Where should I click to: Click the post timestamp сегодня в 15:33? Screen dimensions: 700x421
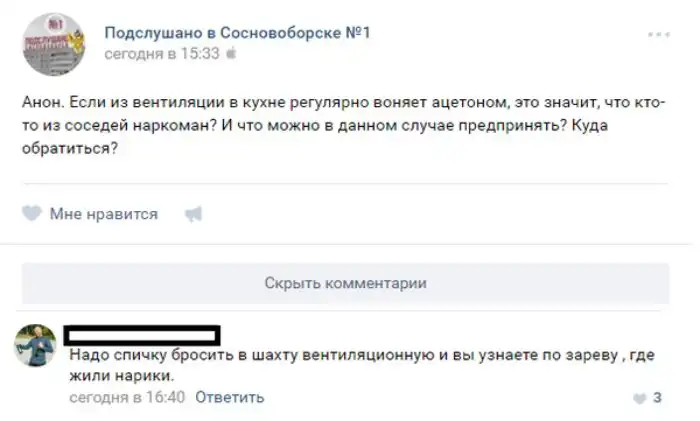click(161, 54)
